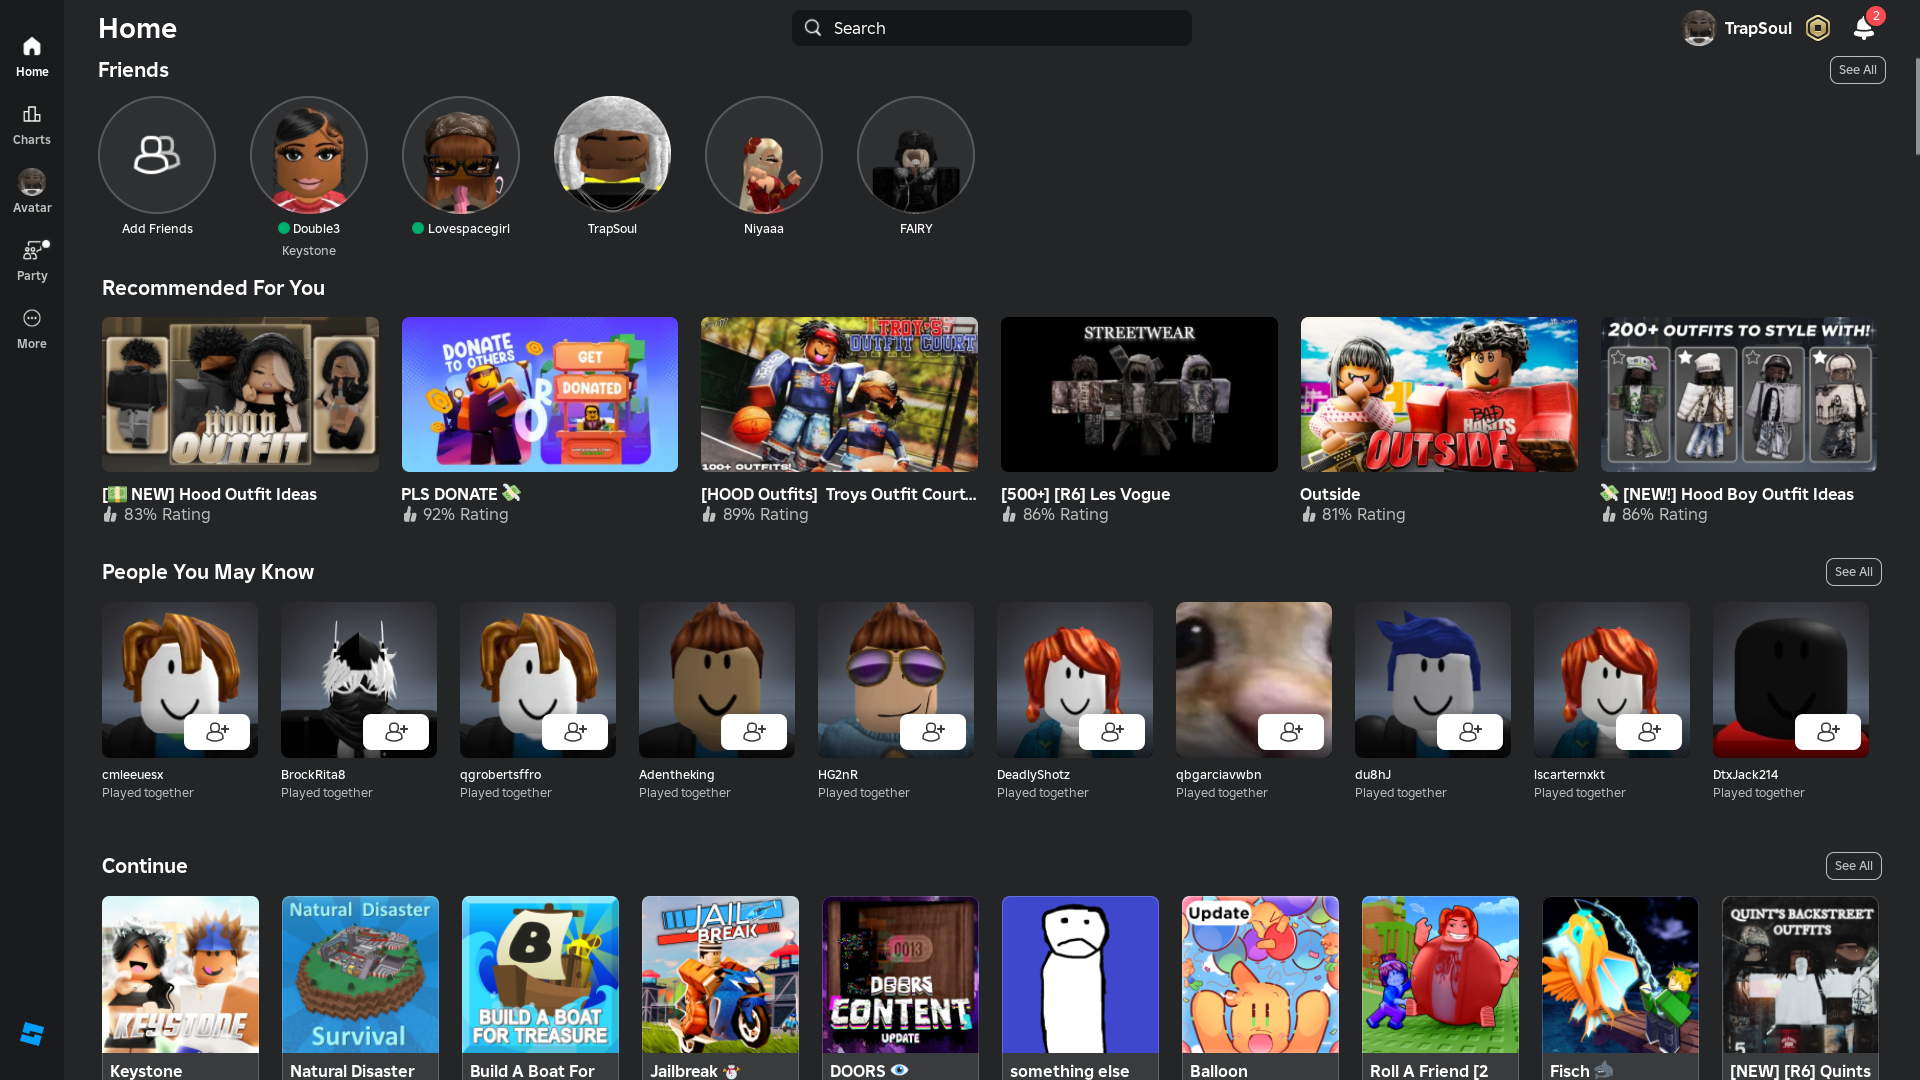Click the Robux currency icon
This screenshot has height=1080, width=1920.
[1818, 28]
